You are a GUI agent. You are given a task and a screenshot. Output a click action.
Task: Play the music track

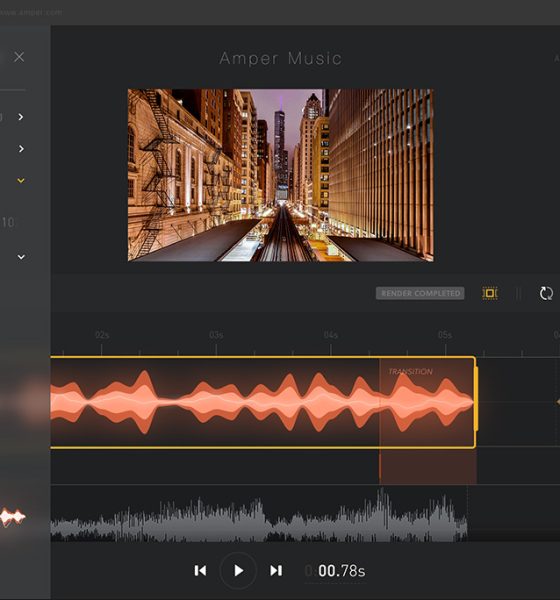[x=238, y=571]
